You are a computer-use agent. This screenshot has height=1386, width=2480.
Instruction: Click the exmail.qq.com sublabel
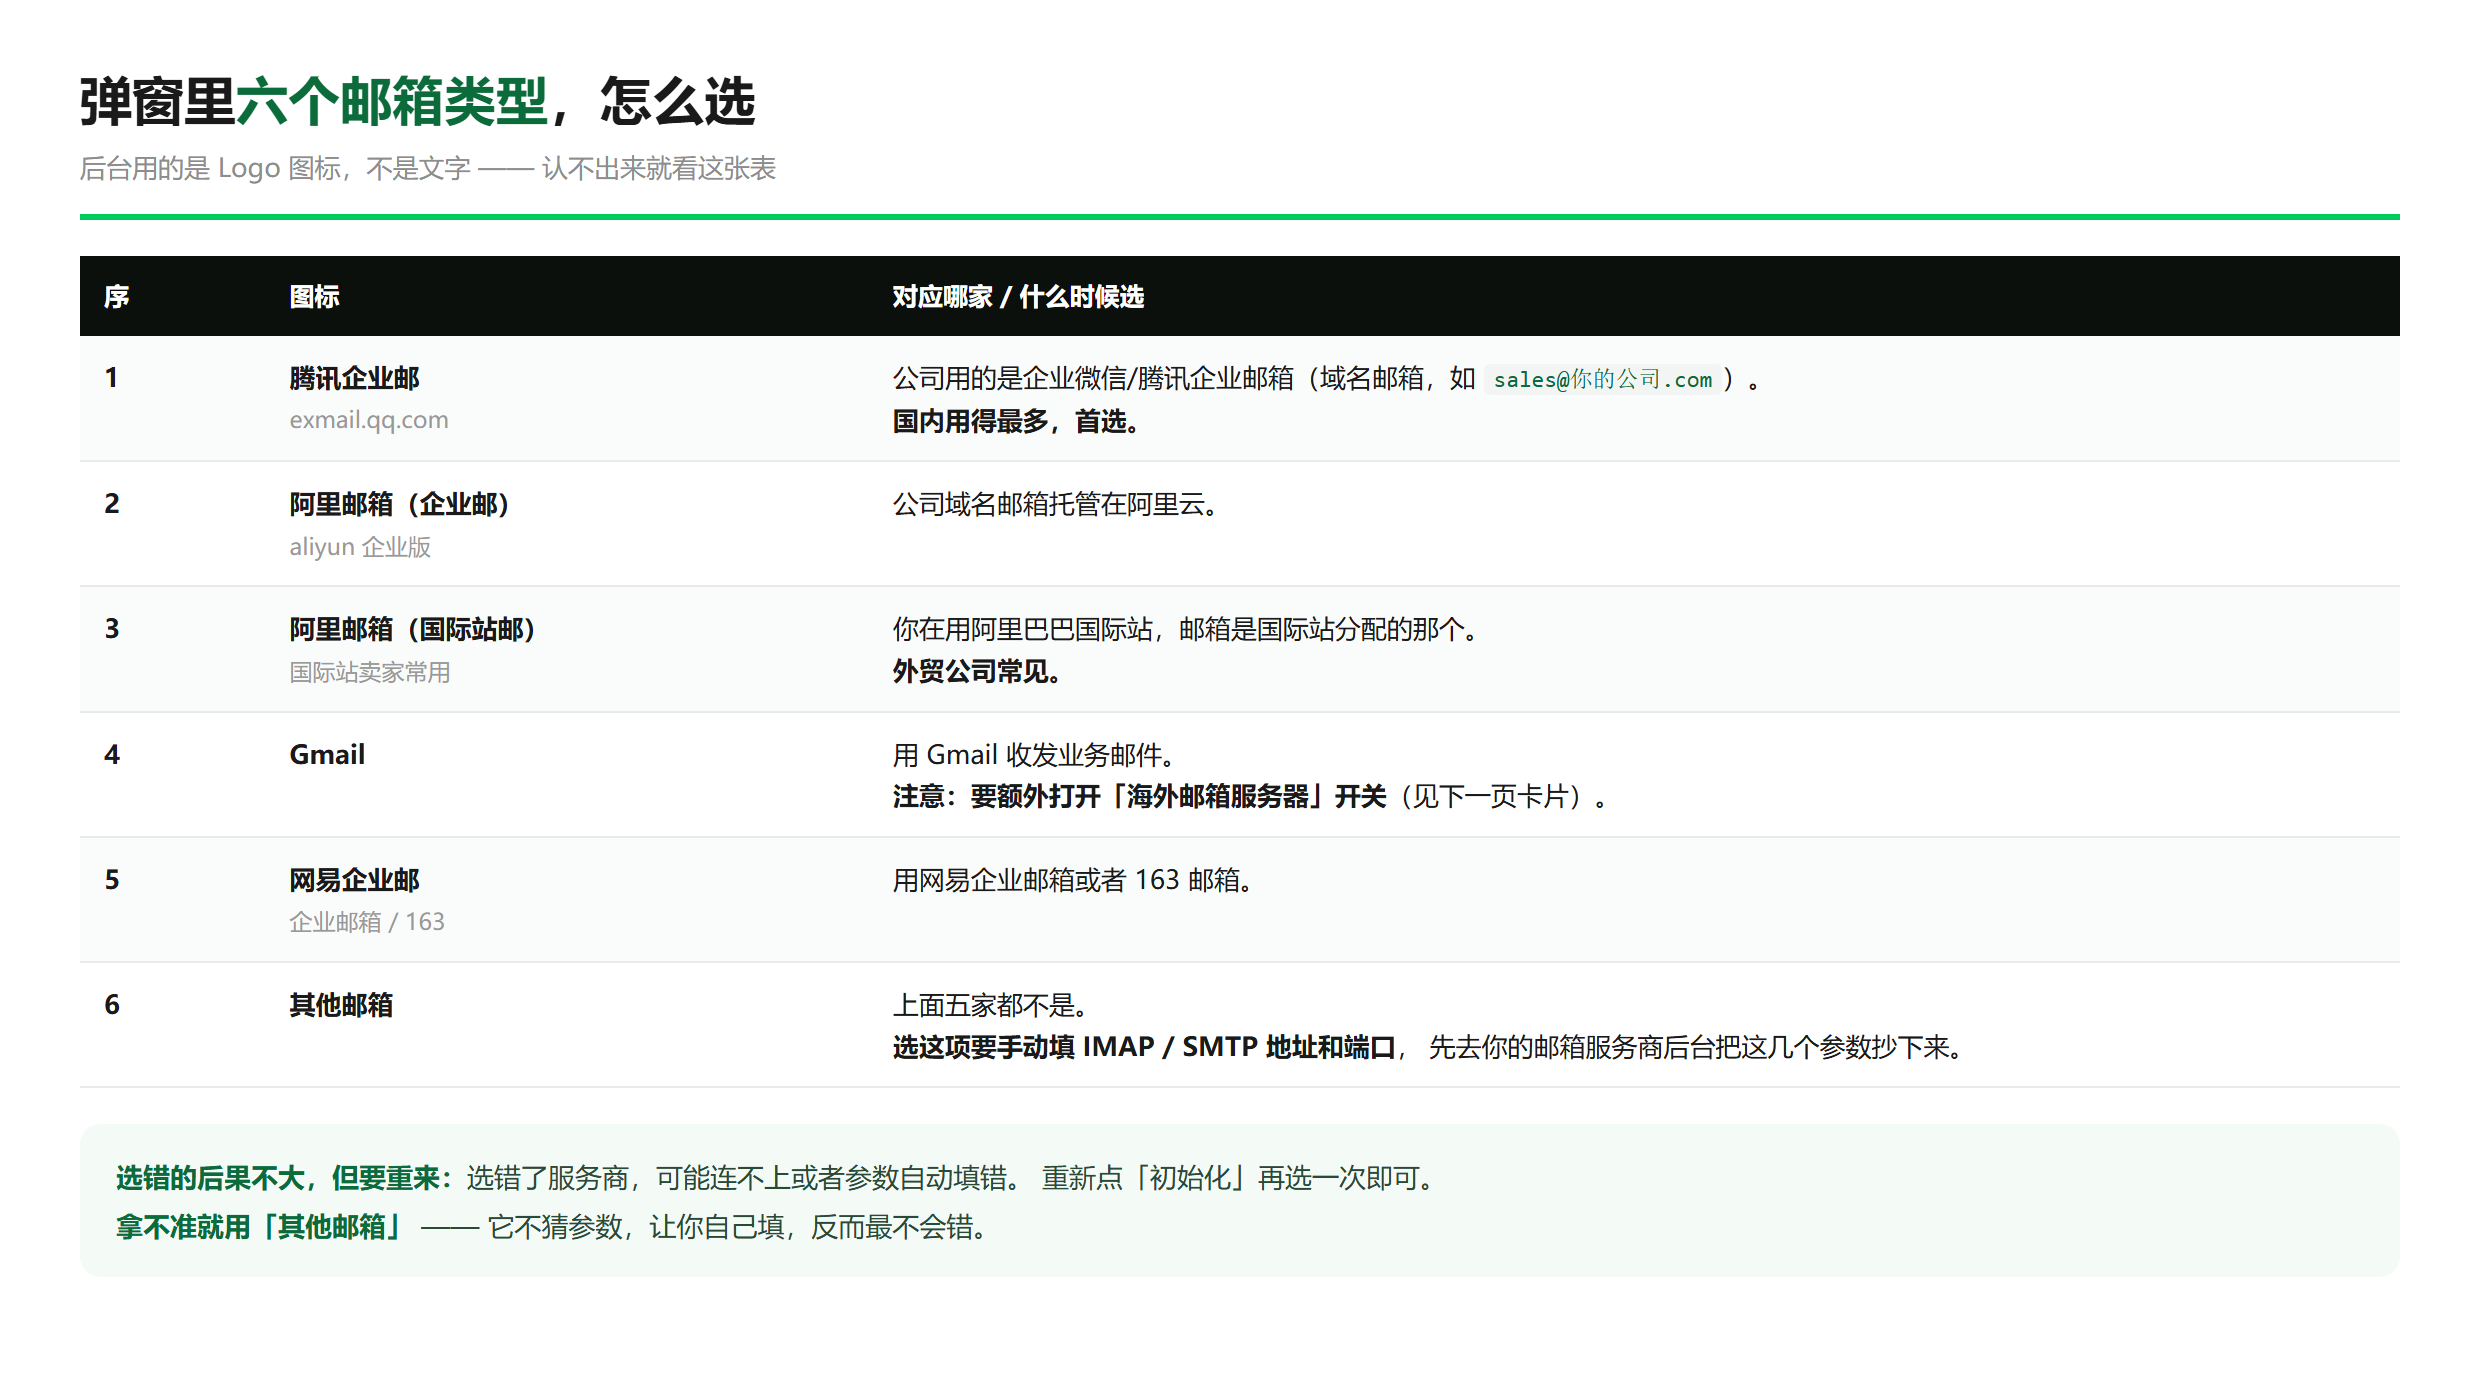pyautogui.click(x=369, y=420)
